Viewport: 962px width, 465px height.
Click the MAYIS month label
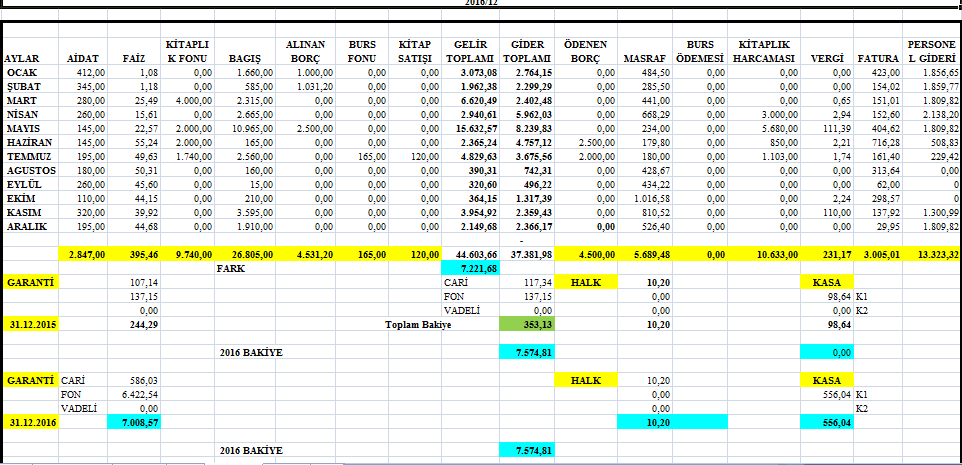(30, 129)
